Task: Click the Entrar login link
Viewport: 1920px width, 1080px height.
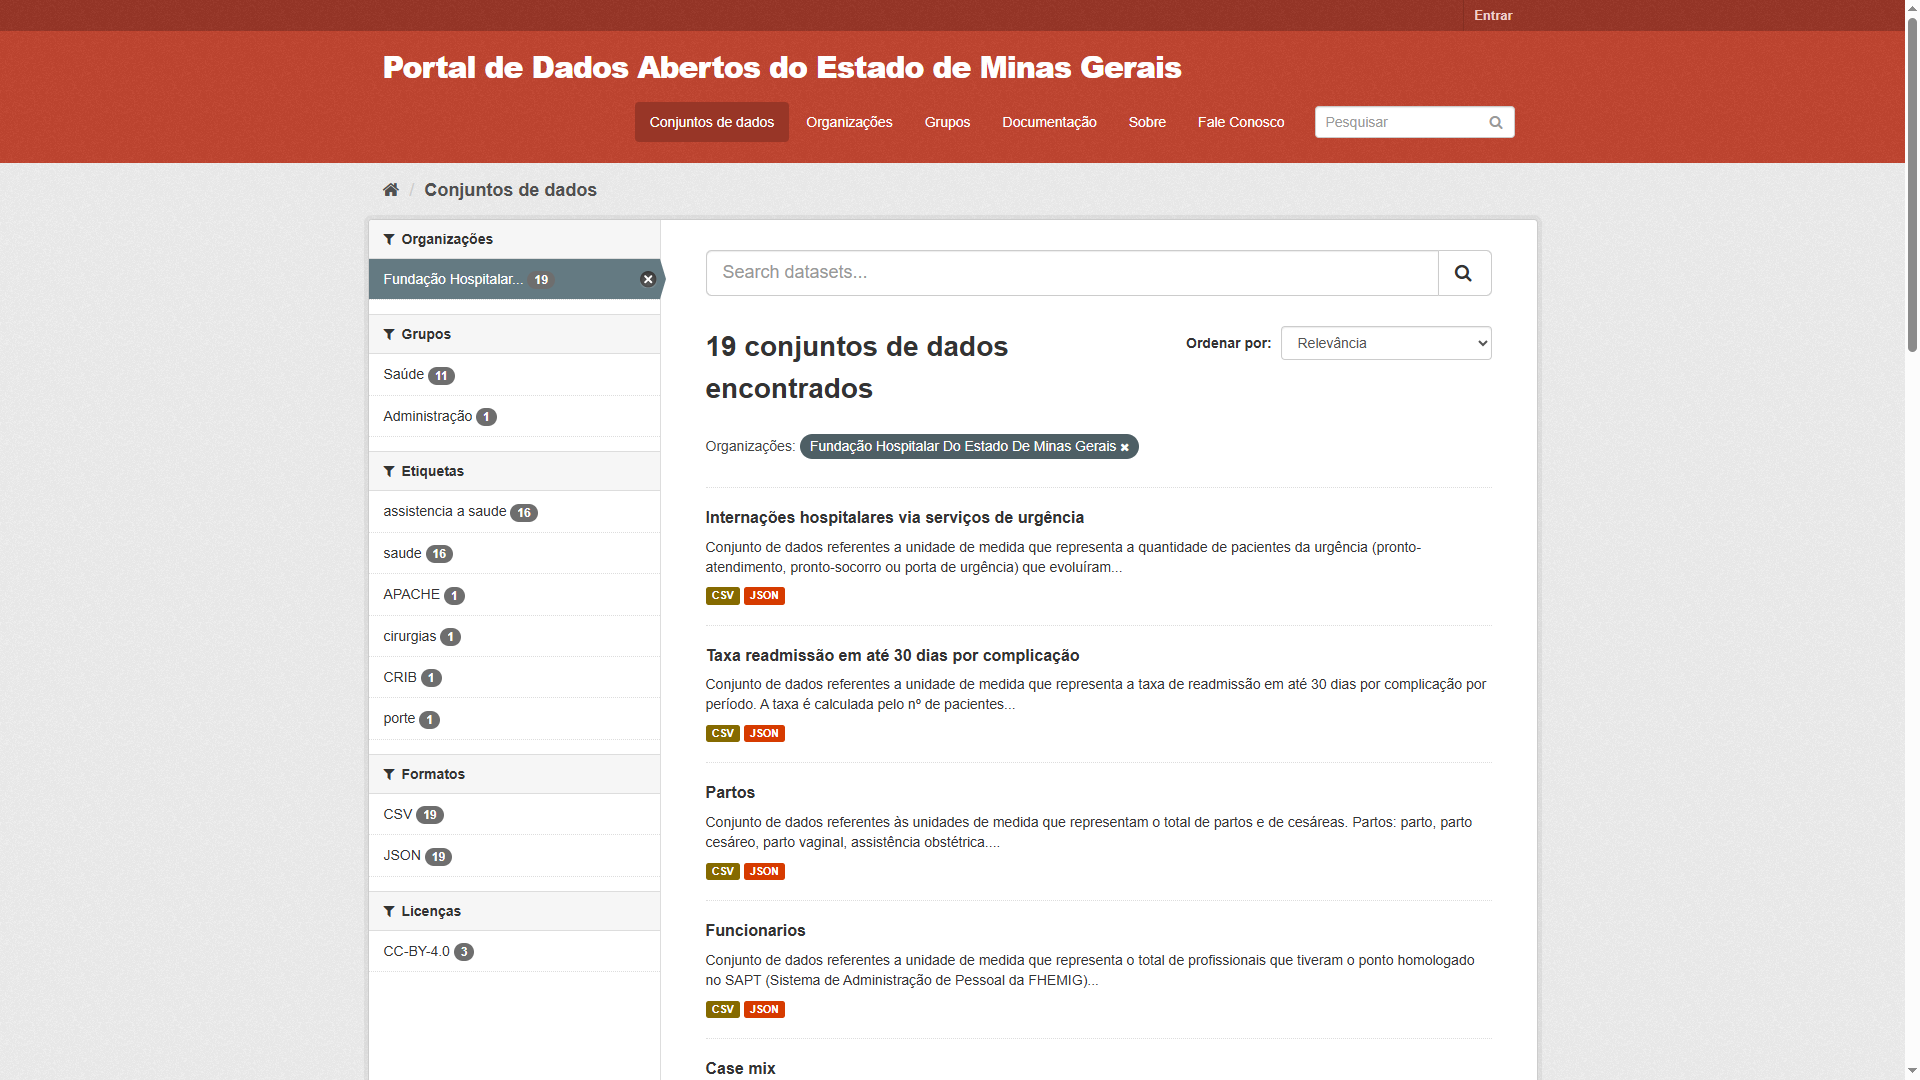Action: pyautogui.click(x=1492, y=15)
